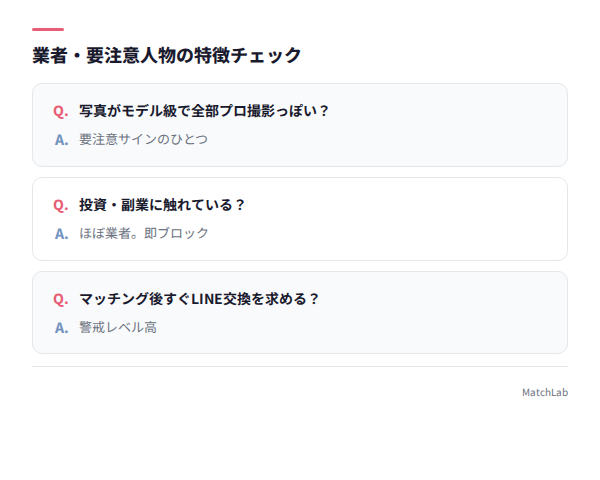The width and height of the screenshot is (600, 480).
Task: Click the pink accent bar above the heading
Action: point(48,29)
